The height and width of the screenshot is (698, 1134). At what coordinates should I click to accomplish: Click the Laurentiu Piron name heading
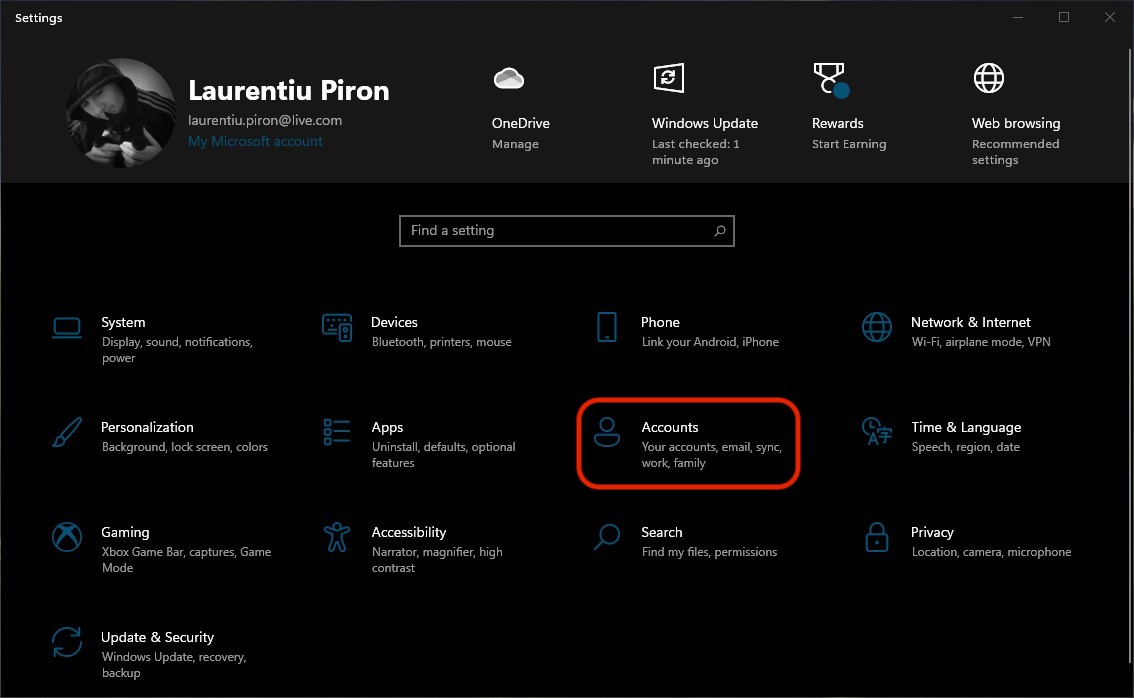[x=289, y=90]
